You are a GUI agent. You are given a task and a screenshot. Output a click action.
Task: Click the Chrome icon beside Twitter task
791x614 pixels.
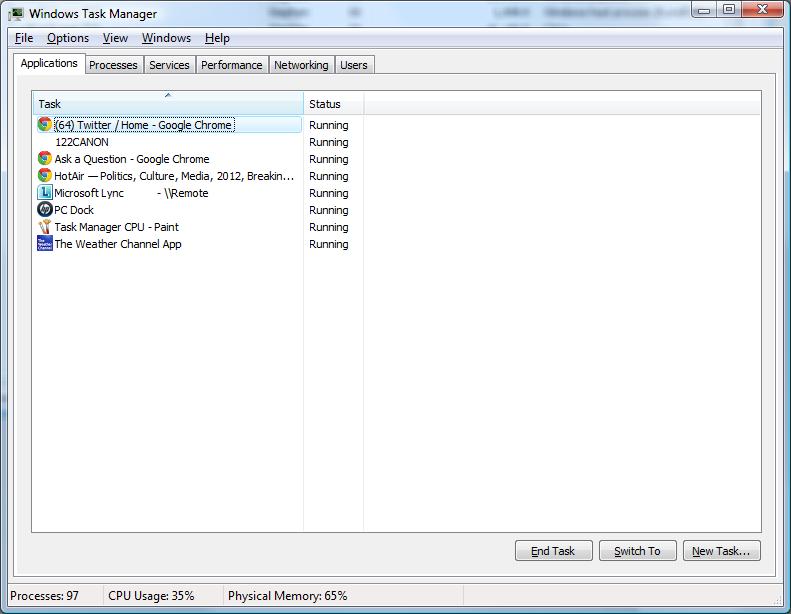click(44, 125)
